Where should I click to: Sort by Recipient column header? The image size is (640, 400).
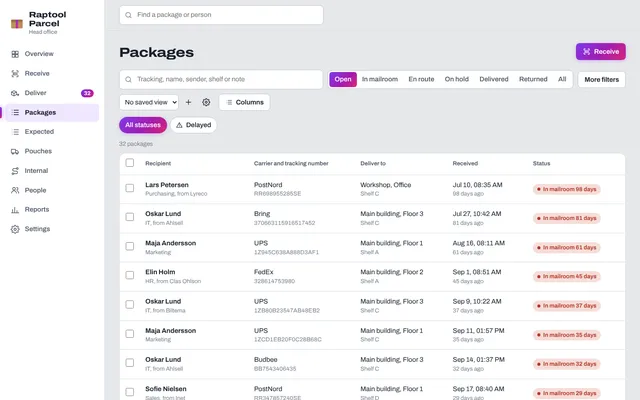click(158, 163)
